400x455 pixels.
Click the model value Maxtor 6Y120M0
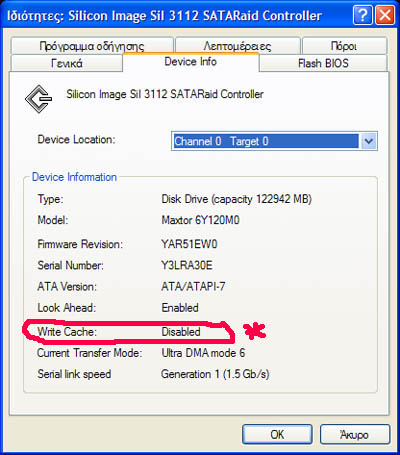point(200,220)
